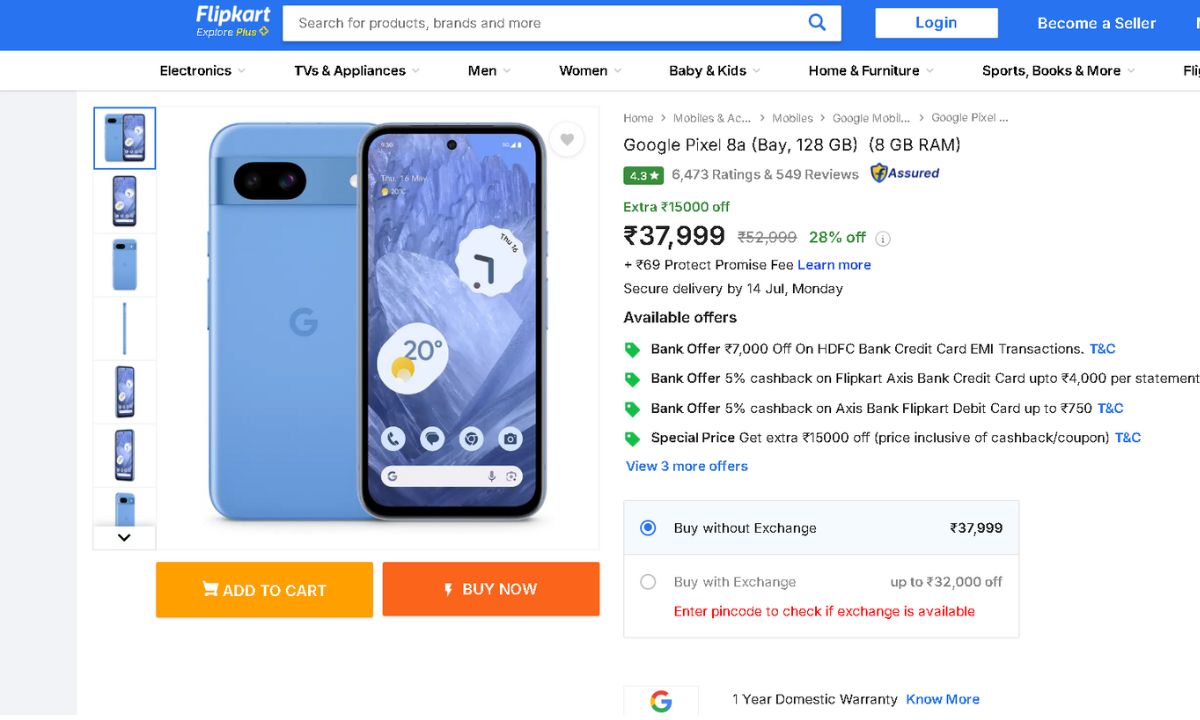The width and height of the screenshot is (1200, 720).
Task: Click the 4.3 star rating badge
Action: pos(644,175)
